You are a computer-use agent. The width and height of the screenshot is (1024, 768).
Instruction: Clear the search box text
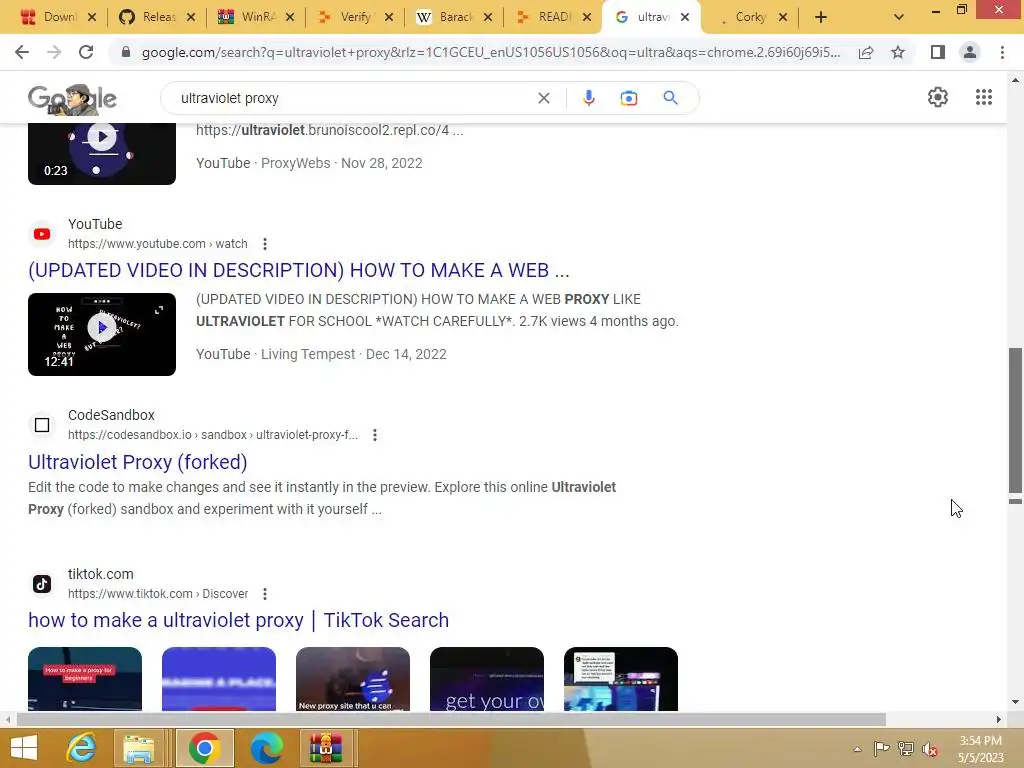543,98
